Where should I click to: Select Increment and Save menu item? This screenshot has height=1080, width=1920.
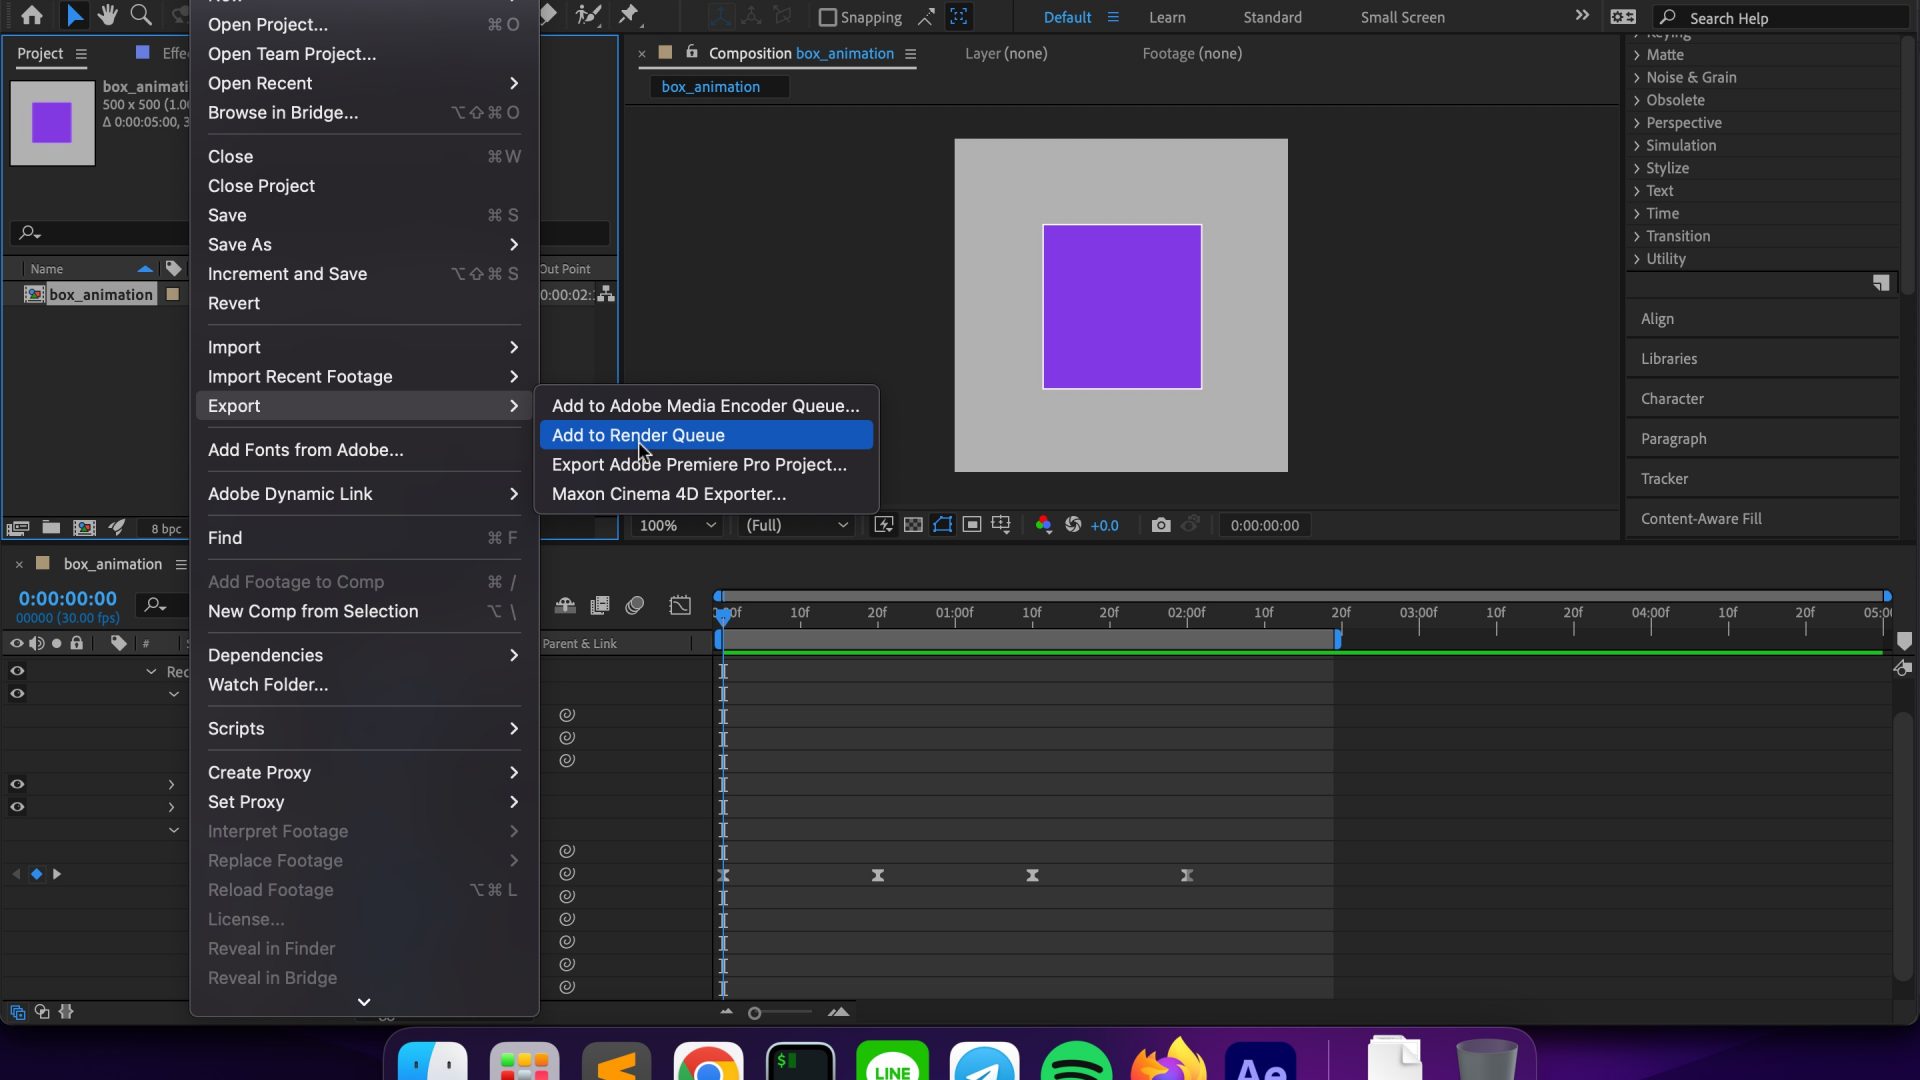287,274
